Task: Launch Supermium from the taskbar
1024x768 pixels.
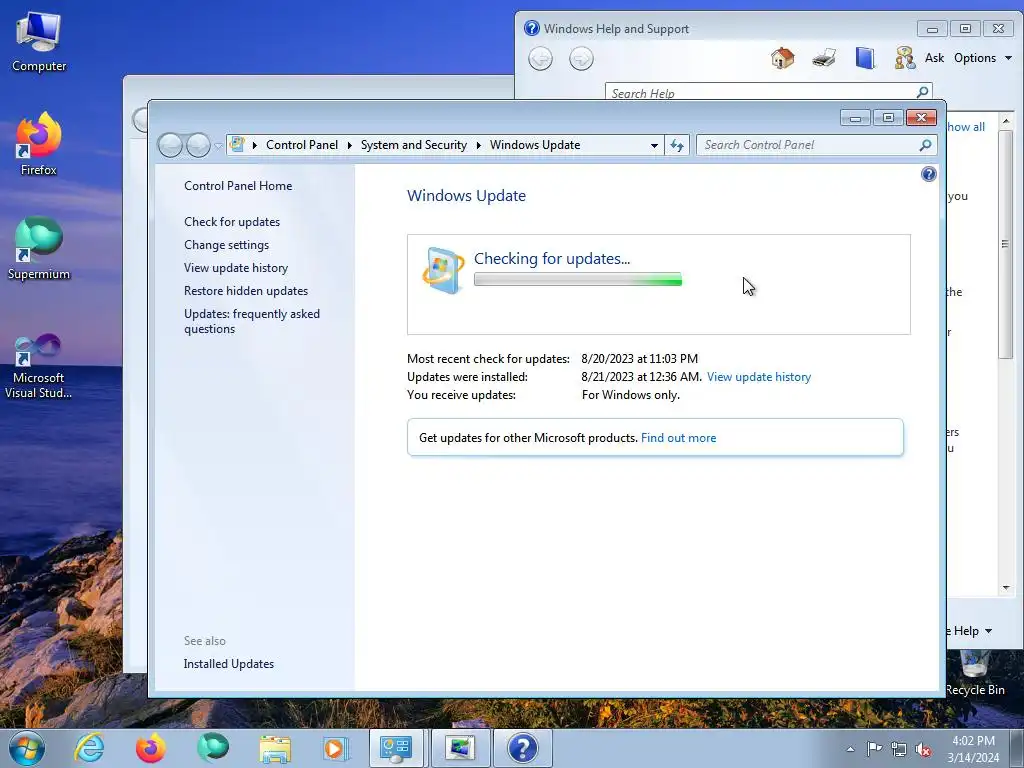Action: click(213, 748)
